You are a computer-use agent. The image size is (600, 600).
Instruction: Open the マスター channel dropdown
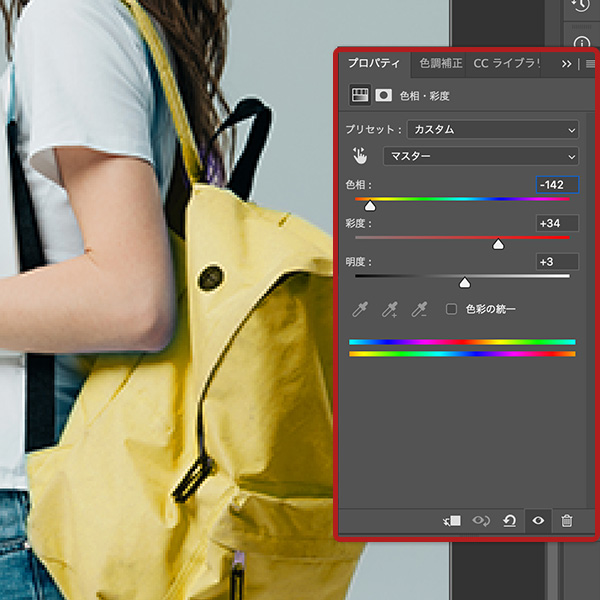480,156
